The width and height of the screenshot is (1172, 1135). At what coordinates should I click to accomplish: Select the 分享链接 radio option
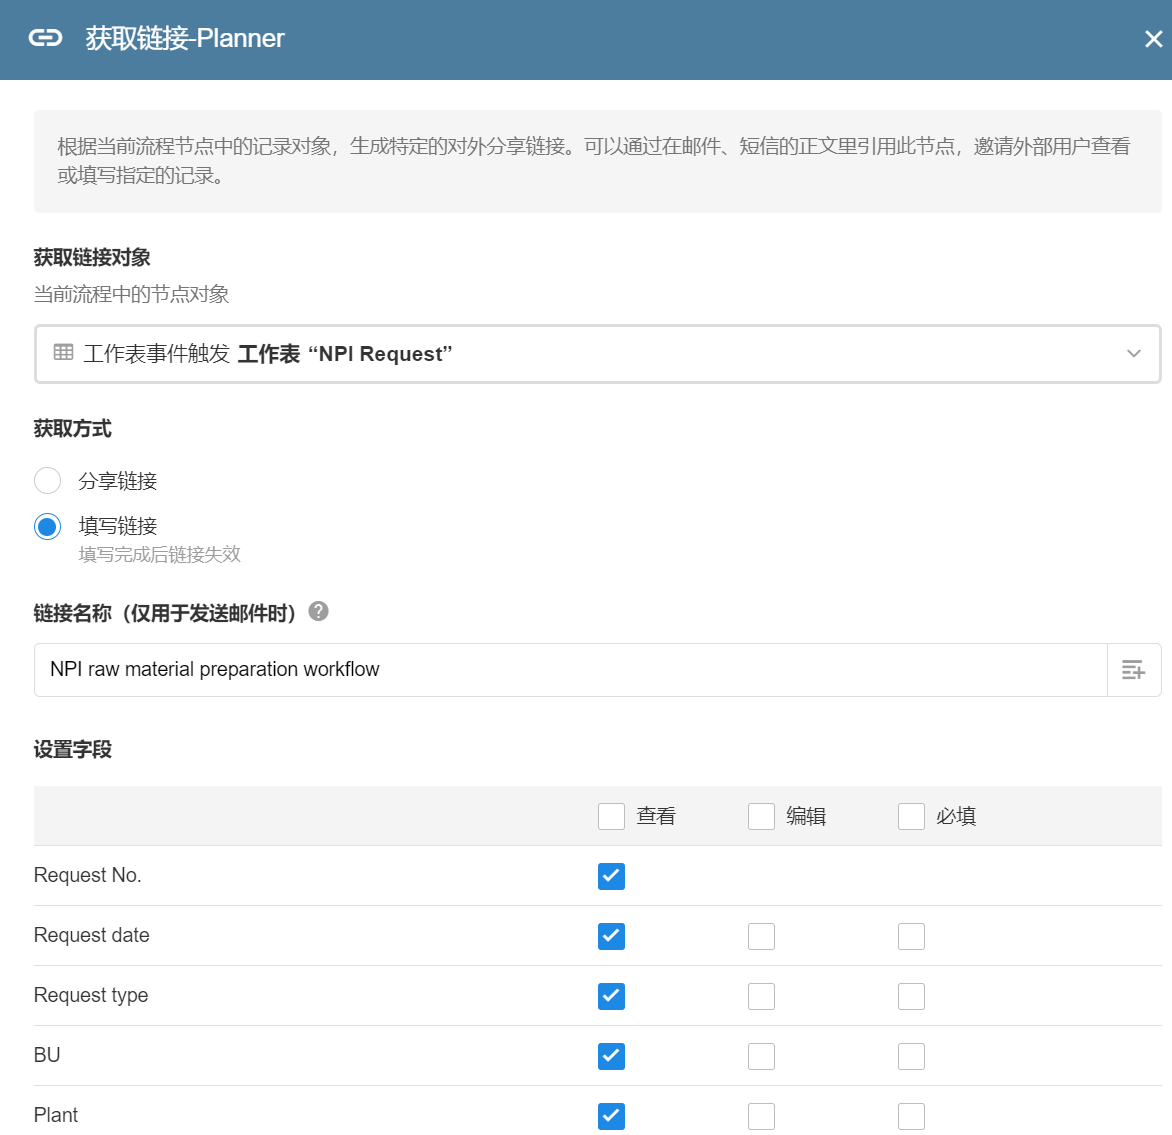pos(48,481)
